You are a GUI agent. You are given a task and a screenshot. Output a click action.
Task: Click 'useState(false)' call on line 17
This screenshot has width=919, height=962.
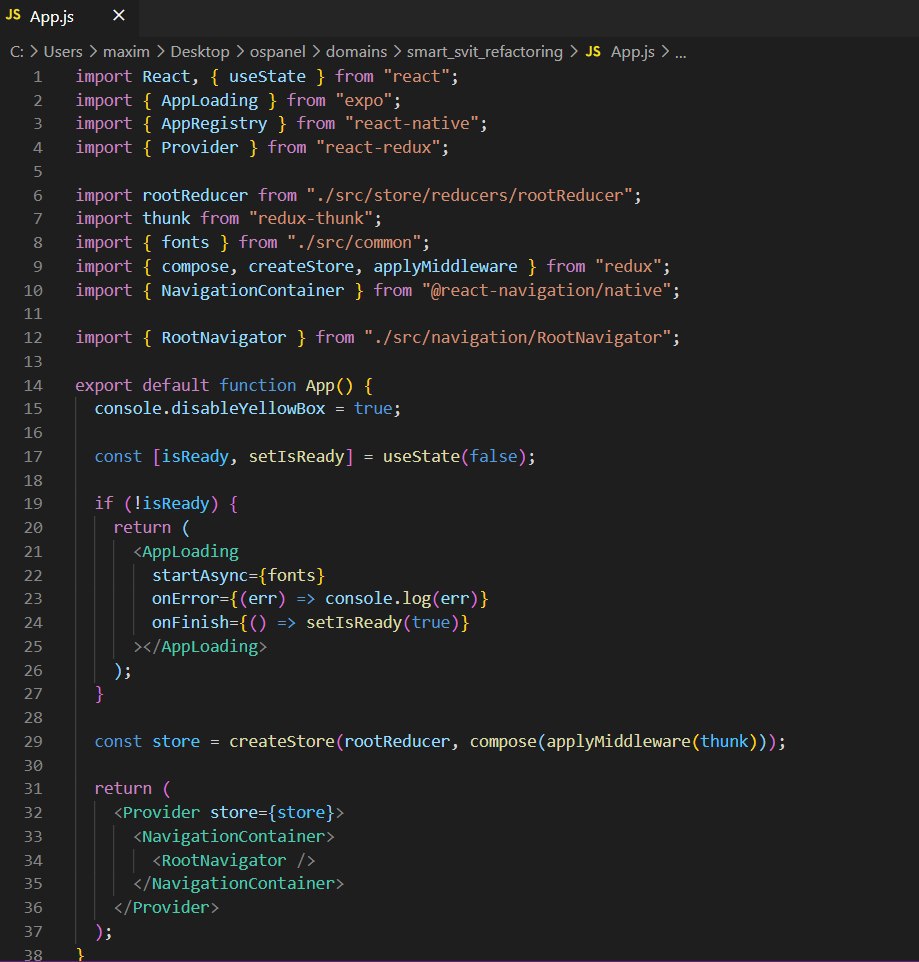454,456
